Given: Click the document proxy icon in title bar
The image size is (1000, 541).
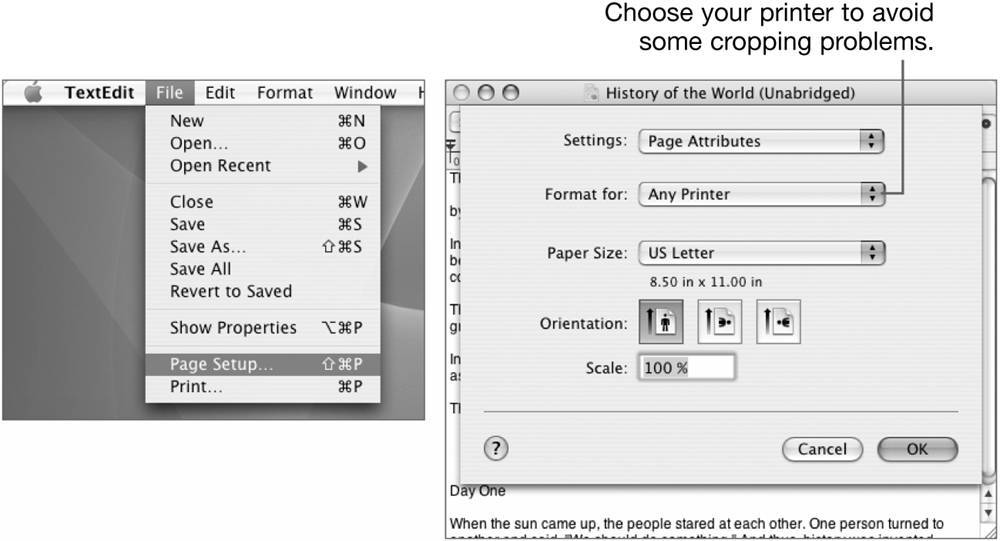Looking at the screenshot, I should [x=592, y=93].
